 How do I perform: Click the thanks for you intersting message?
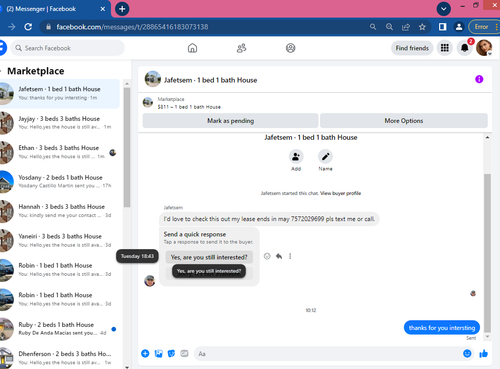(442, 328)
